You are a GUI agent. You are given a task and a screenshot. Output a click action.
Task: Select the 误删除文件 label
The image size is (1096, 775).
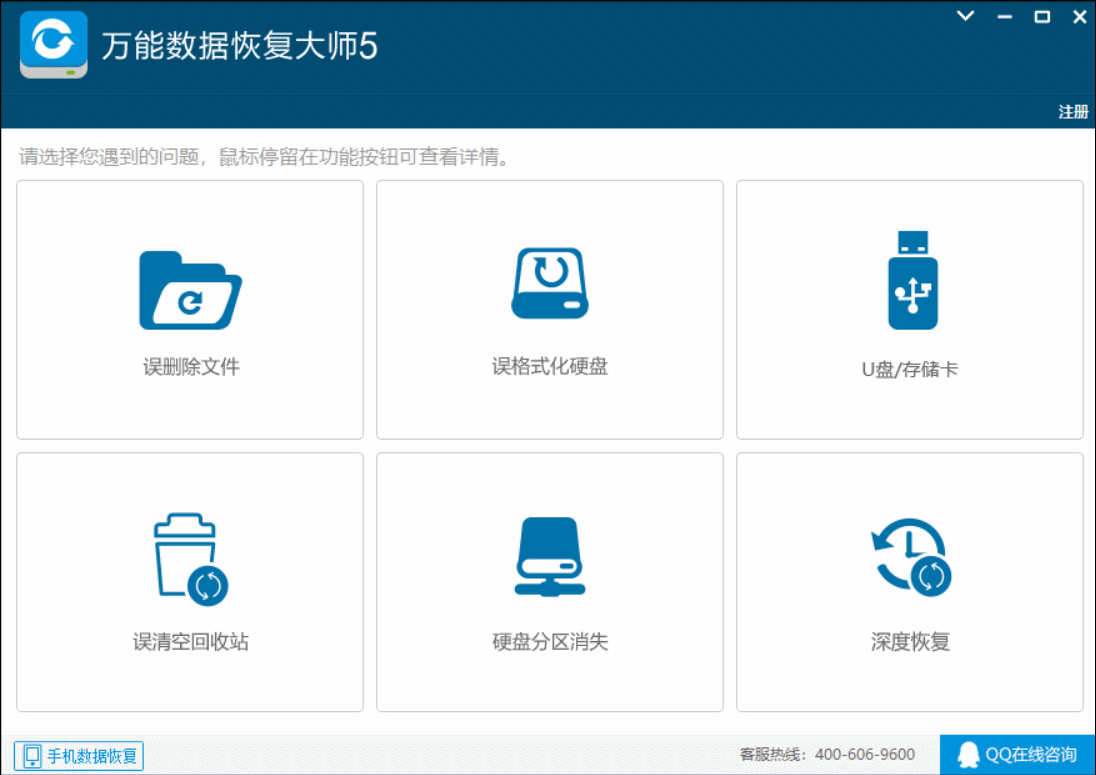click(191, 367)
